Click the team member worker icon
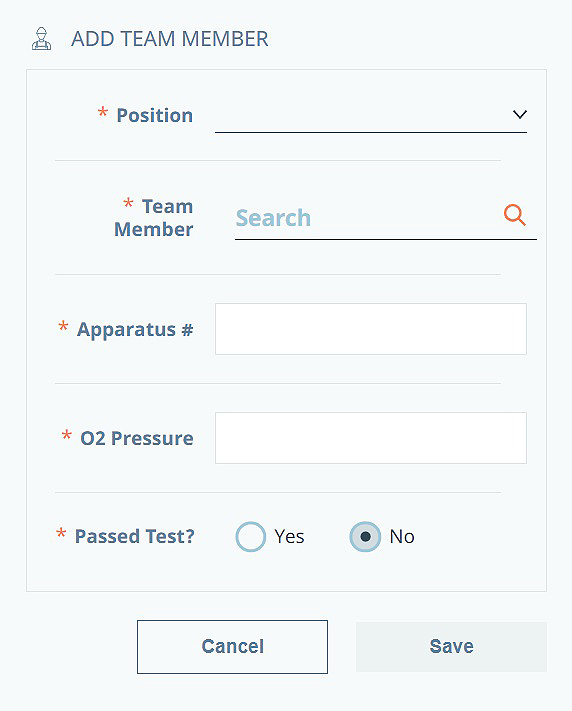This screenshot has width=572, height=711. (41, 39)
